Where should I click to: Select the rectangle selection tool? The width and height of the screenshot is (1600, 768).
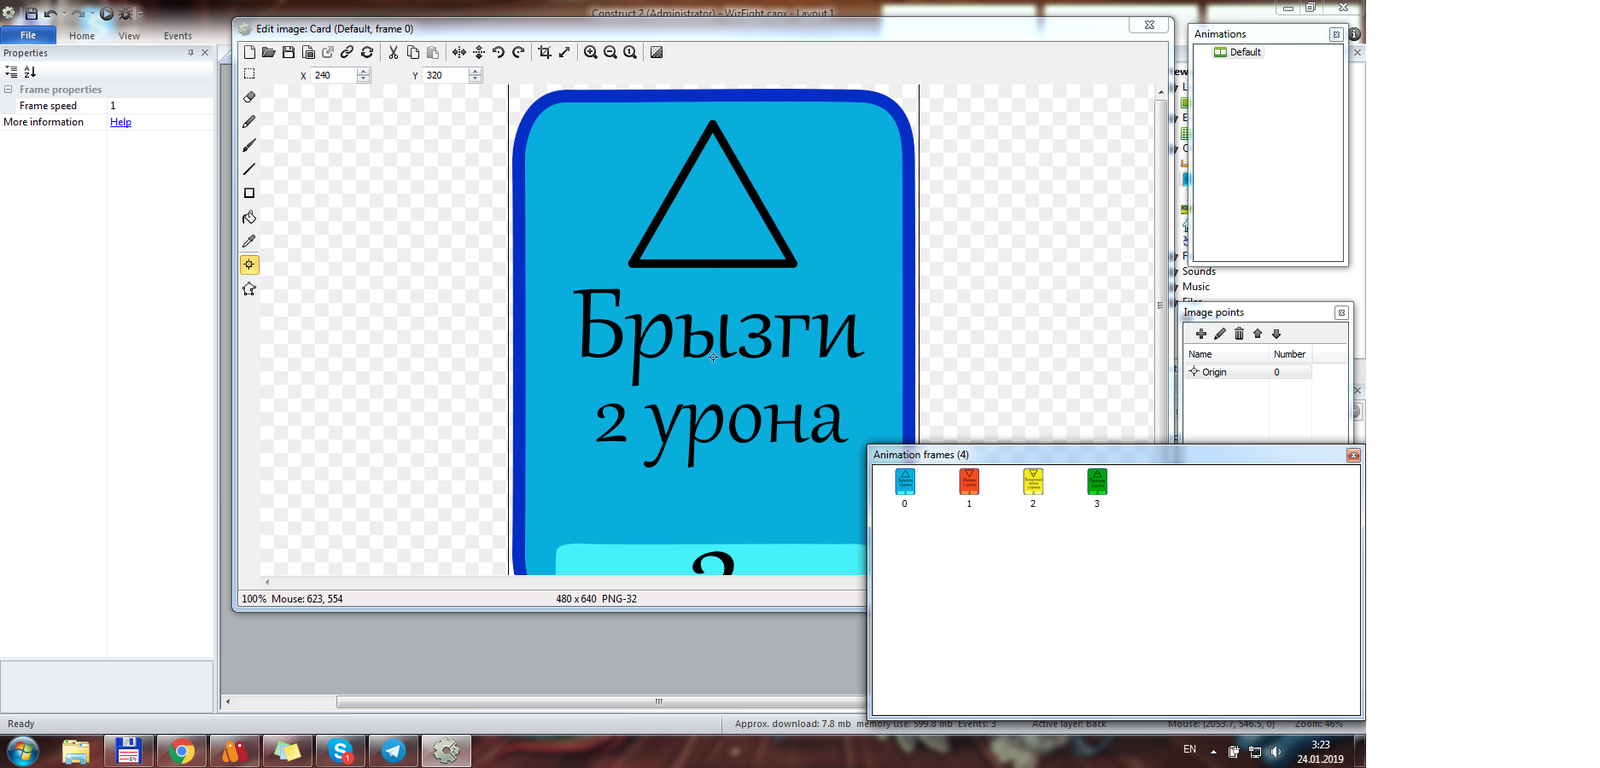click(x=250, y=74)
